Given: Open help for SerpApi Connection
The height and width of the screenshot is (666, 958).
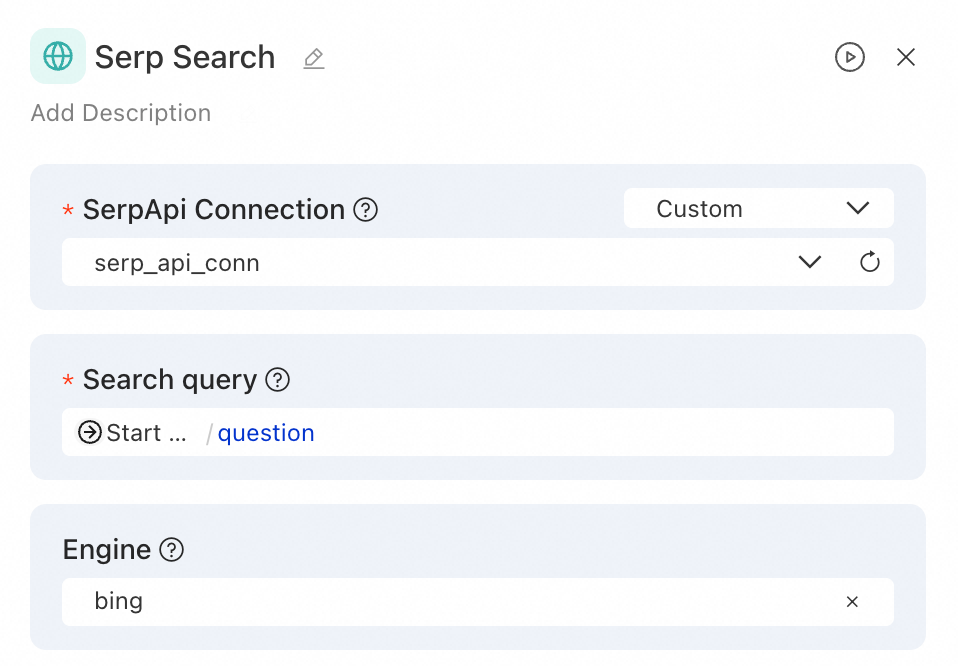Looking at the screenshot, I should (366, 210).
